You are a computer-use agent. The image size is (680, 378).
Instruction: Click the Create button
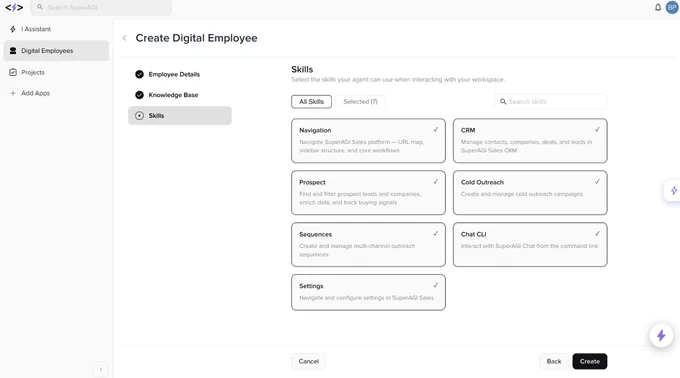click(x=590, y=361)
